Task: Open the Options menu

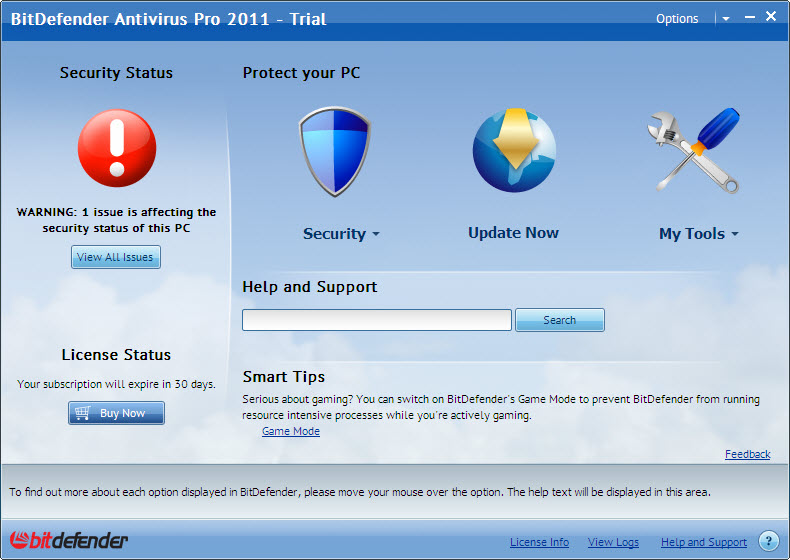Action: pyautogui.click(x=677, y=19)
